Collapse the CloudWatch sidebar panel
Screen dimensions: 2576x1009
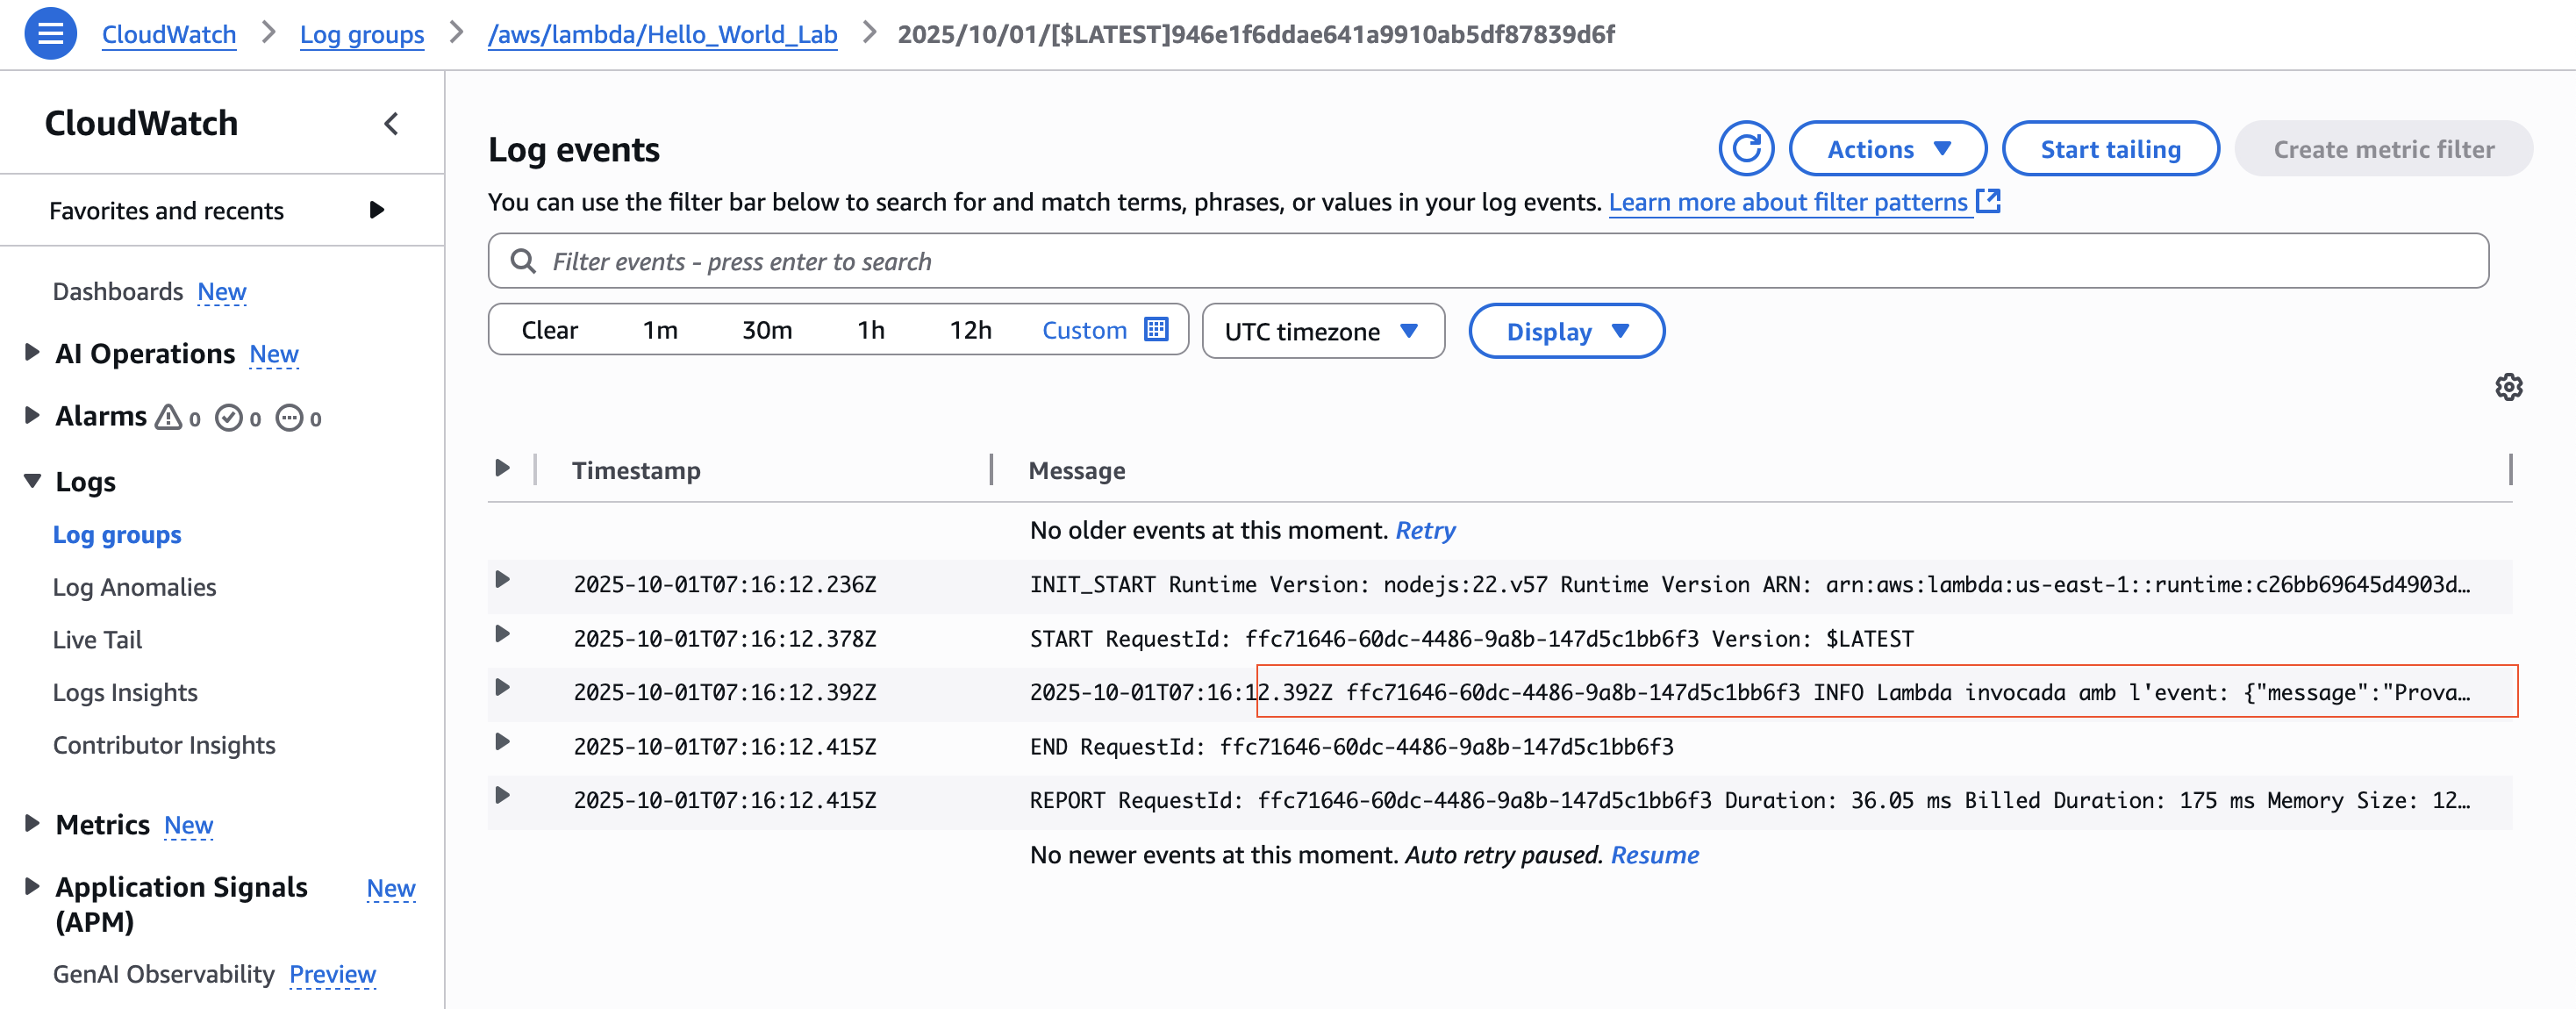tap(391, 124)
